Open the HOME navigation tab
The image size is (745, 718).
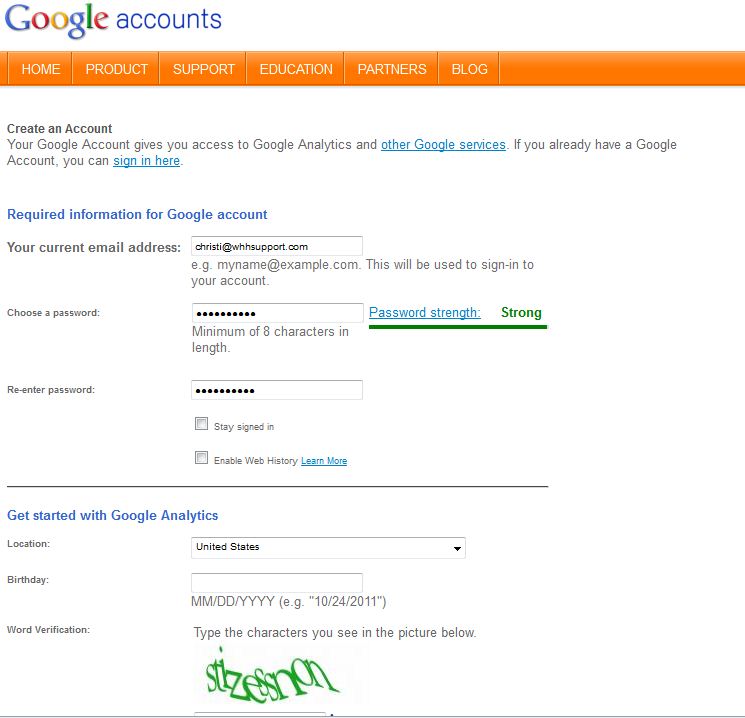click(x=41, y=69)
